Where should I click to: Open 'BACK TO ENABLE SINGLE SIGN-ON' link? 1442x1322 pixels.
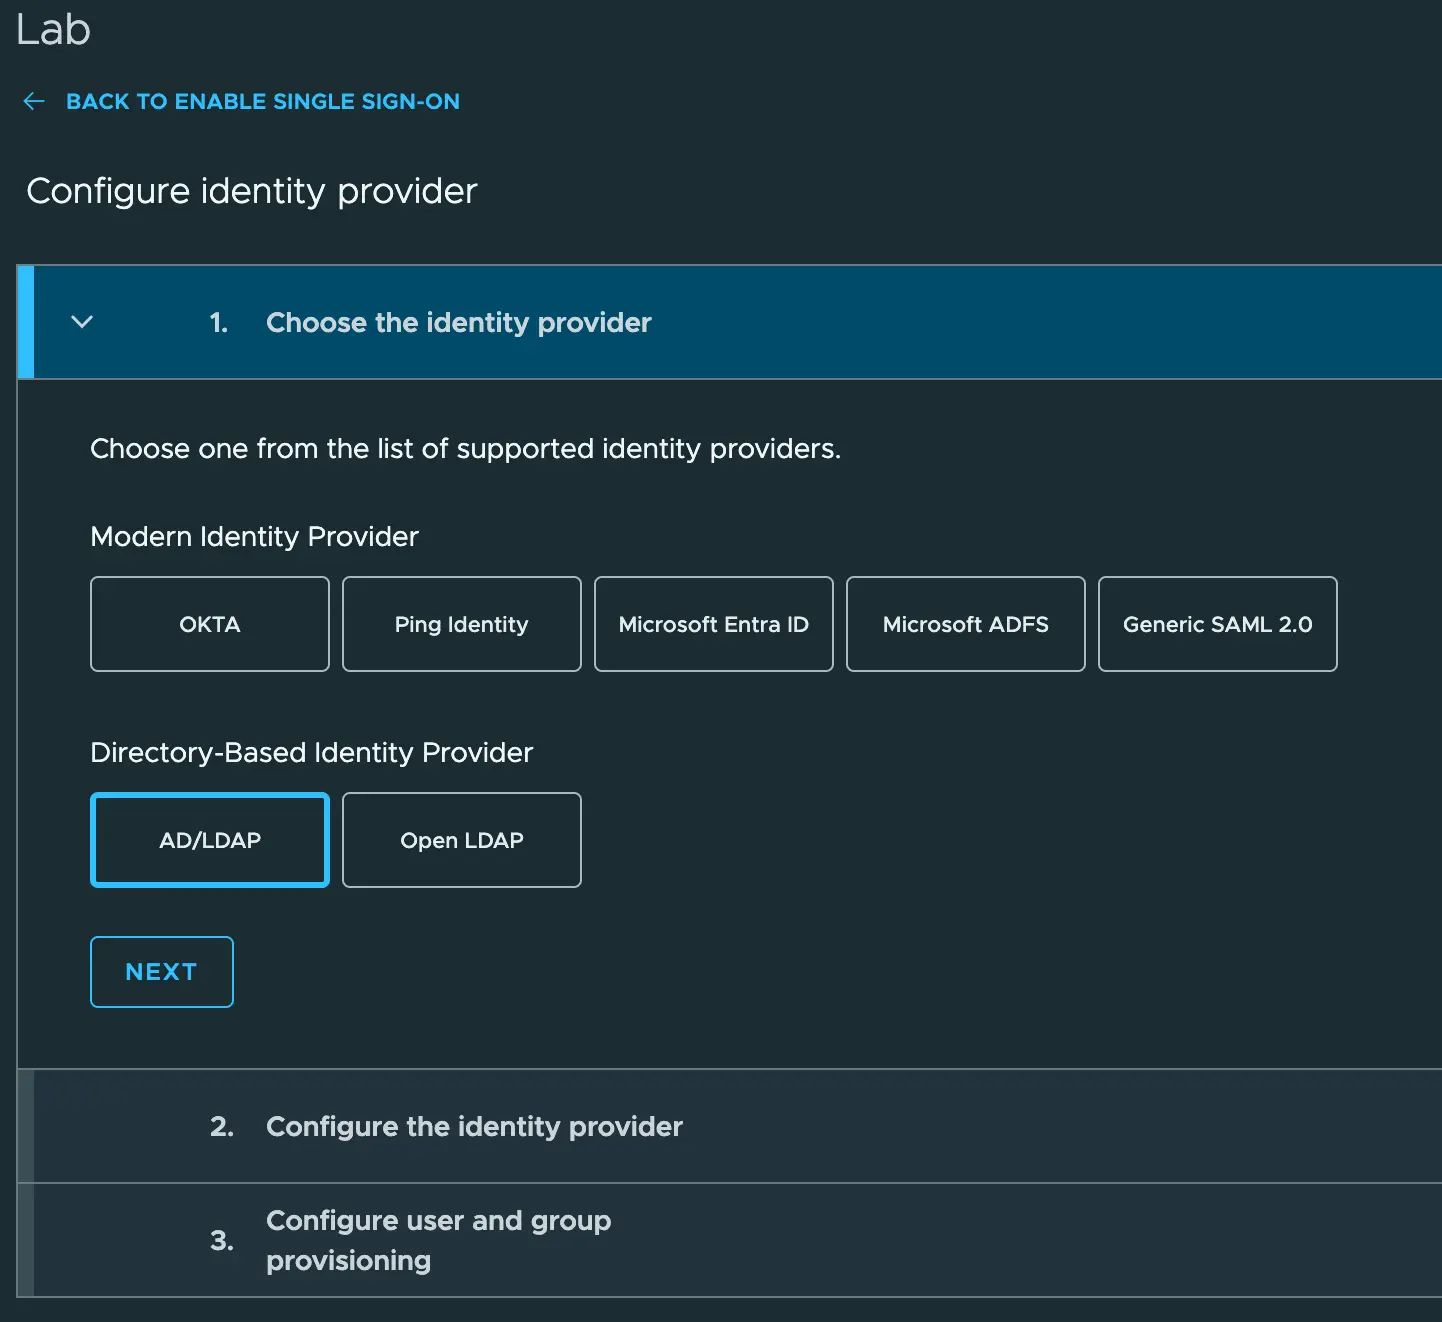coord(263,101)
